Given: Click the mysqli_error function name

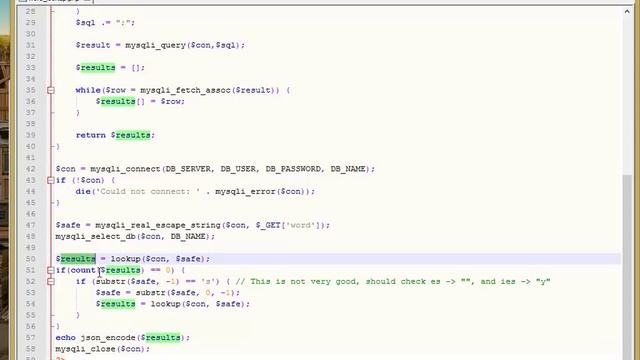Looking at the screenshot, I should click(x=246, y=191).
